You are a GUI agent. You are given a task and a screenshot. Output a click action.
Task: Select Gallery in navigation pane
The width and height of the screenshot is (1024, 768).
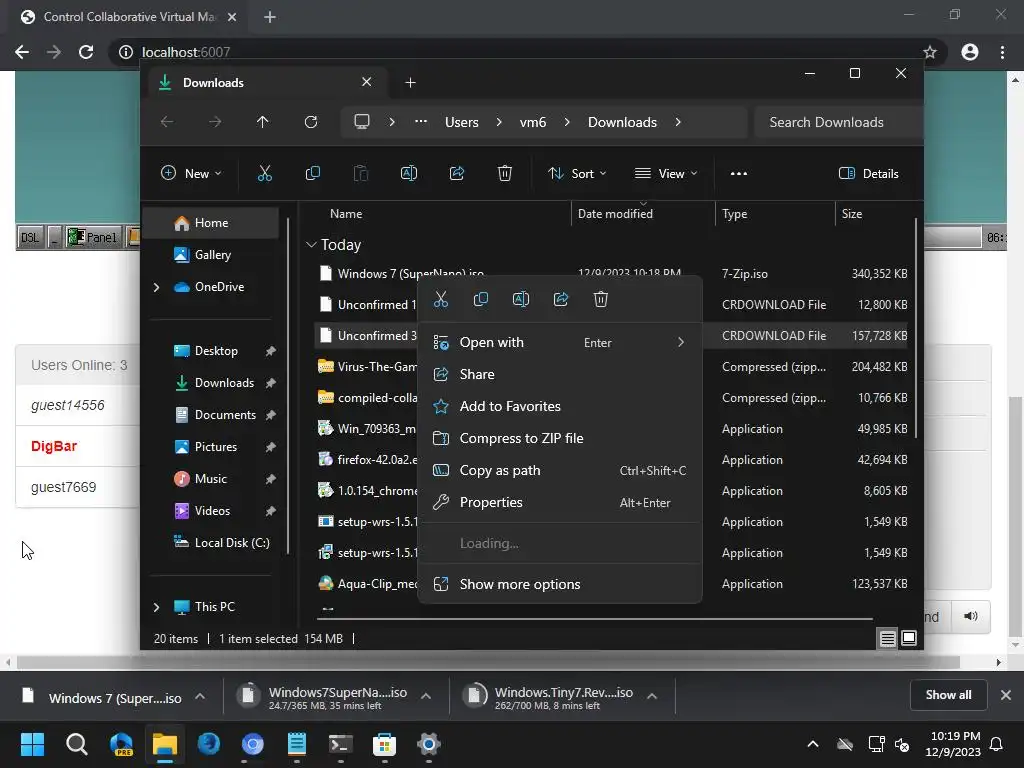pyautogui.click(x=210, y=255)
